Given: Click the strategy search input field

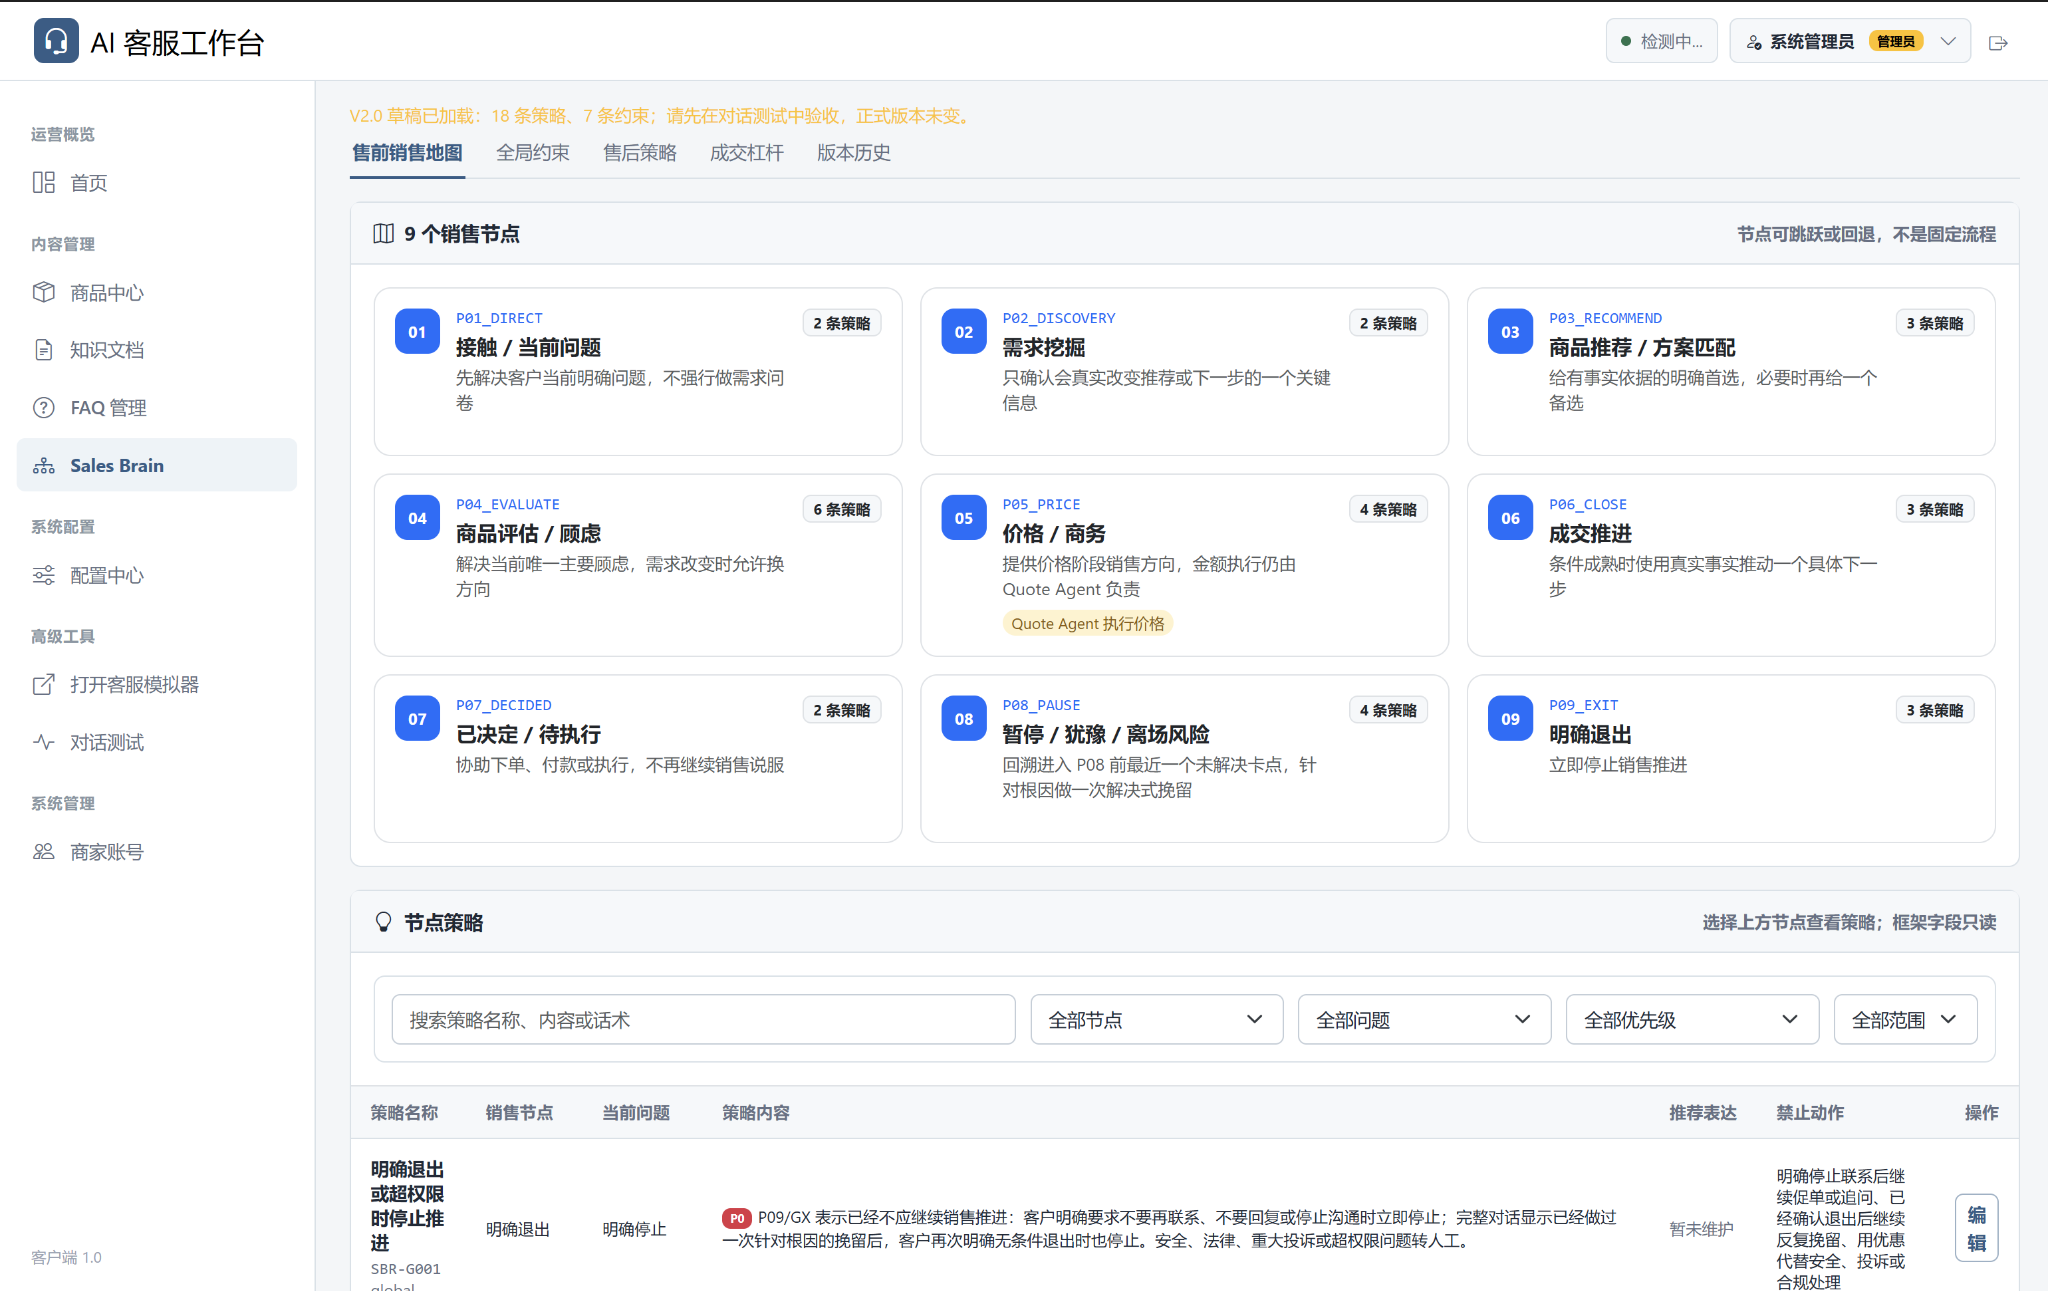Looking at the screenshot, I should [703, 1019].
